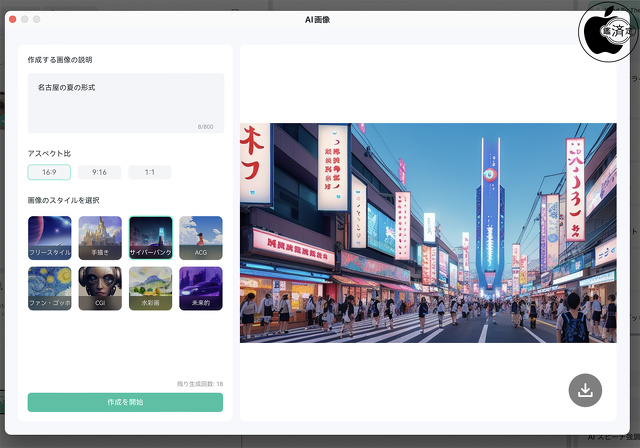Click the apple logo badge at top right

pyautogui.click(x=608, y=30)
